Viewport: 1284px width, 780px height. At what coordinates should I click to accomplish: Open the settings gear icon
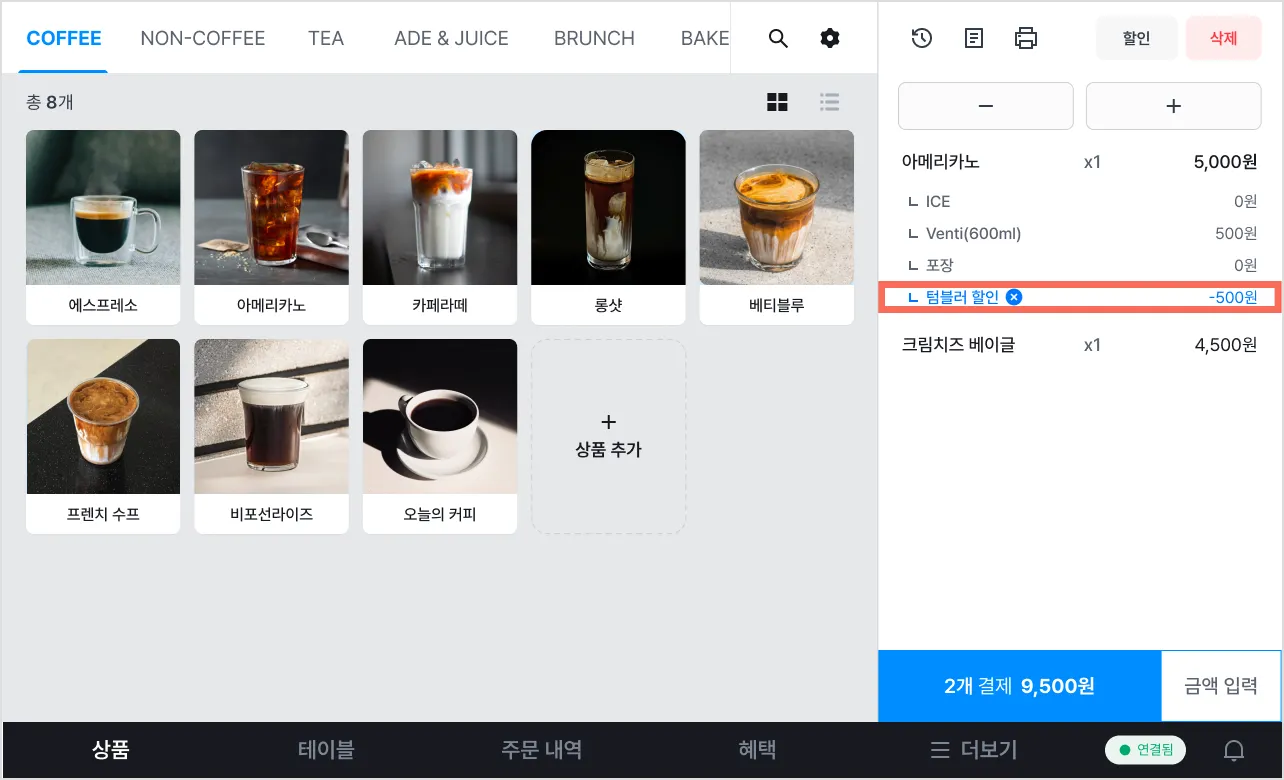click(830, 38)
